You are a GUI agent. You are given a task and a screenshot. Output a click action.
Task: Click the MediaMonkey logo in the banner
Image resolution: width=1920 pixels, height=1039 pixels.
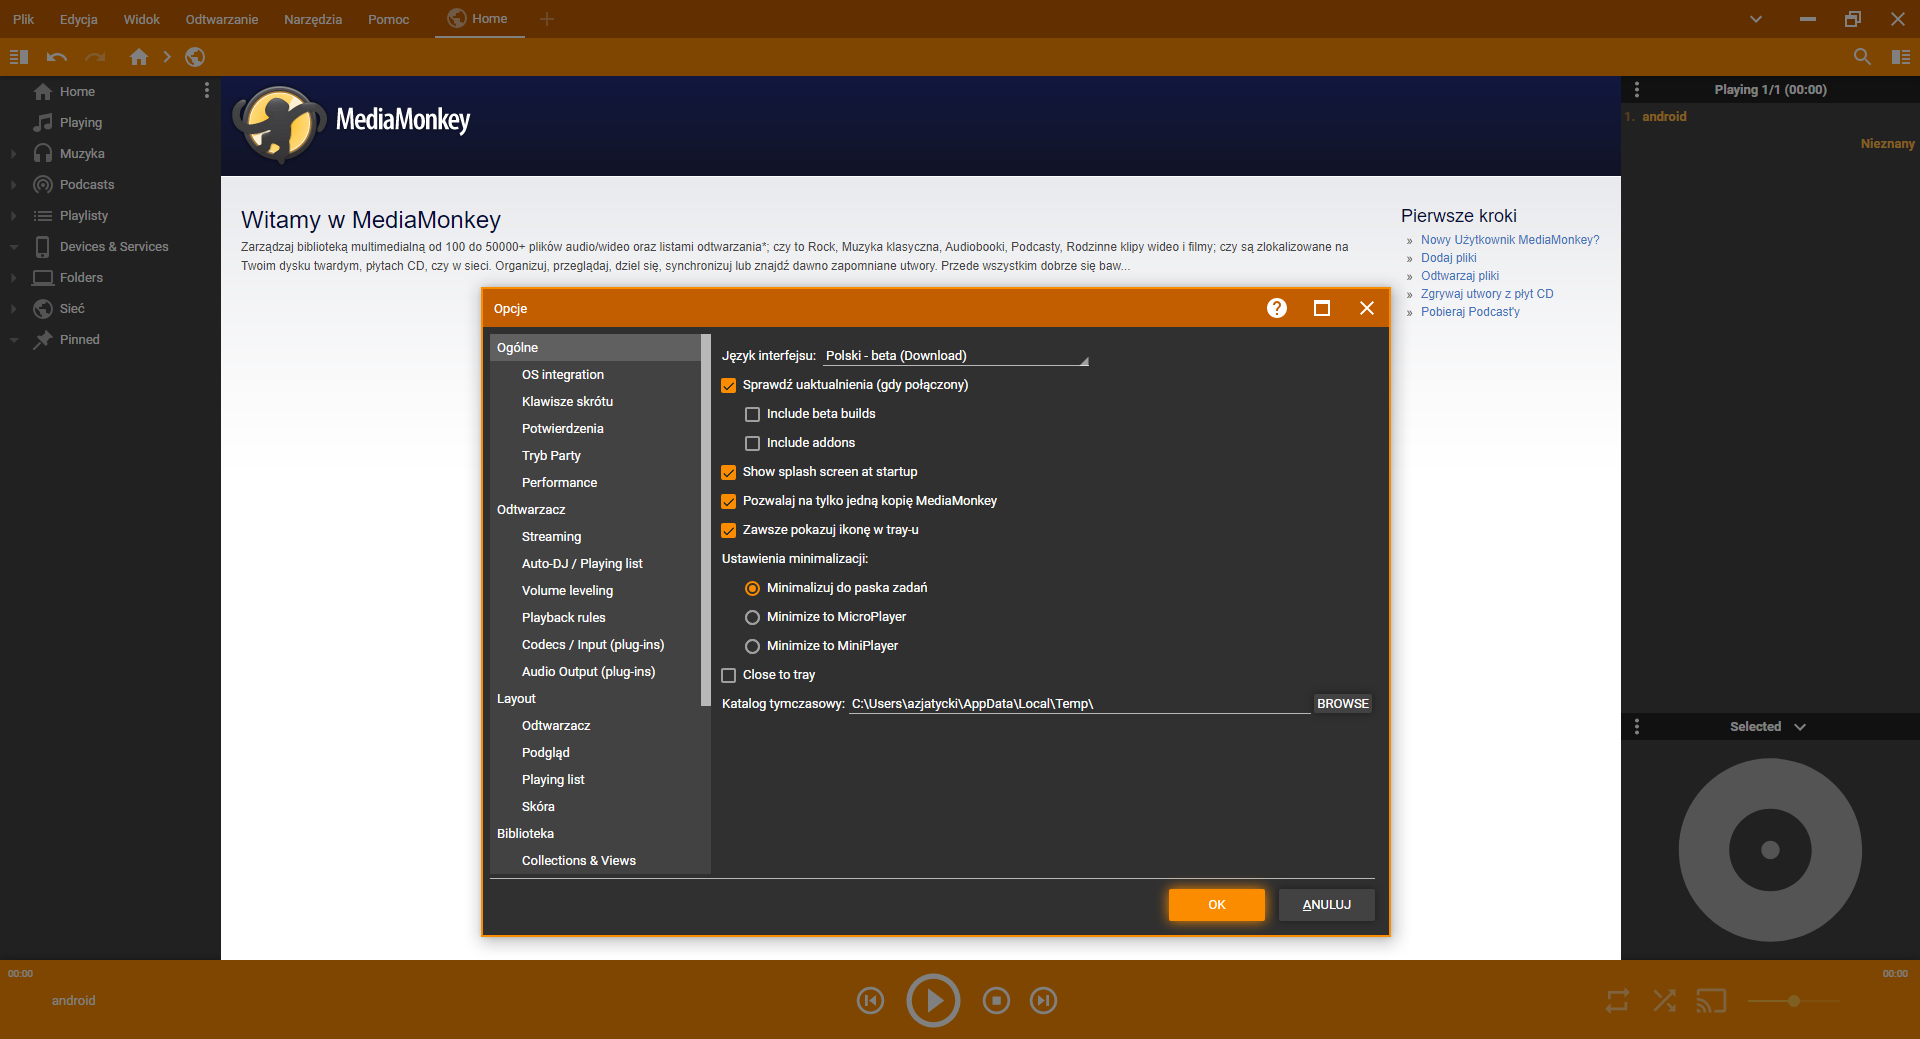click(x=352, y=124)
